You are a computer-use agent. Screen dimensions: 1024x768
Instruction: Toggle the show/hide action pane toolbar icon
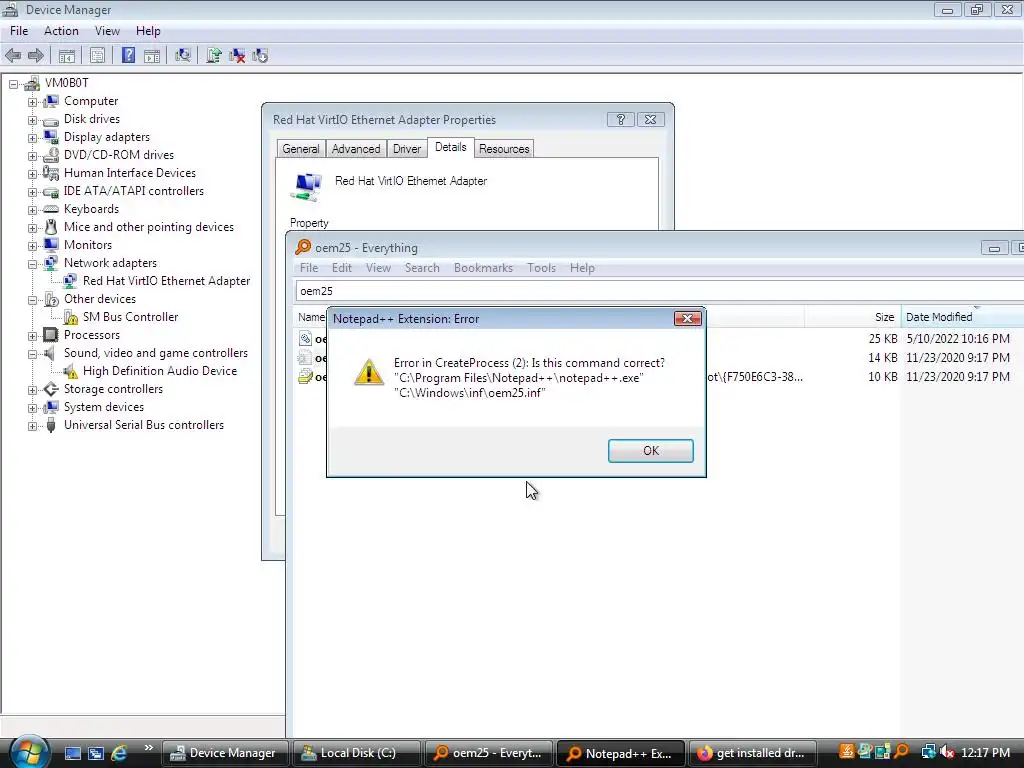coord(152,56)
